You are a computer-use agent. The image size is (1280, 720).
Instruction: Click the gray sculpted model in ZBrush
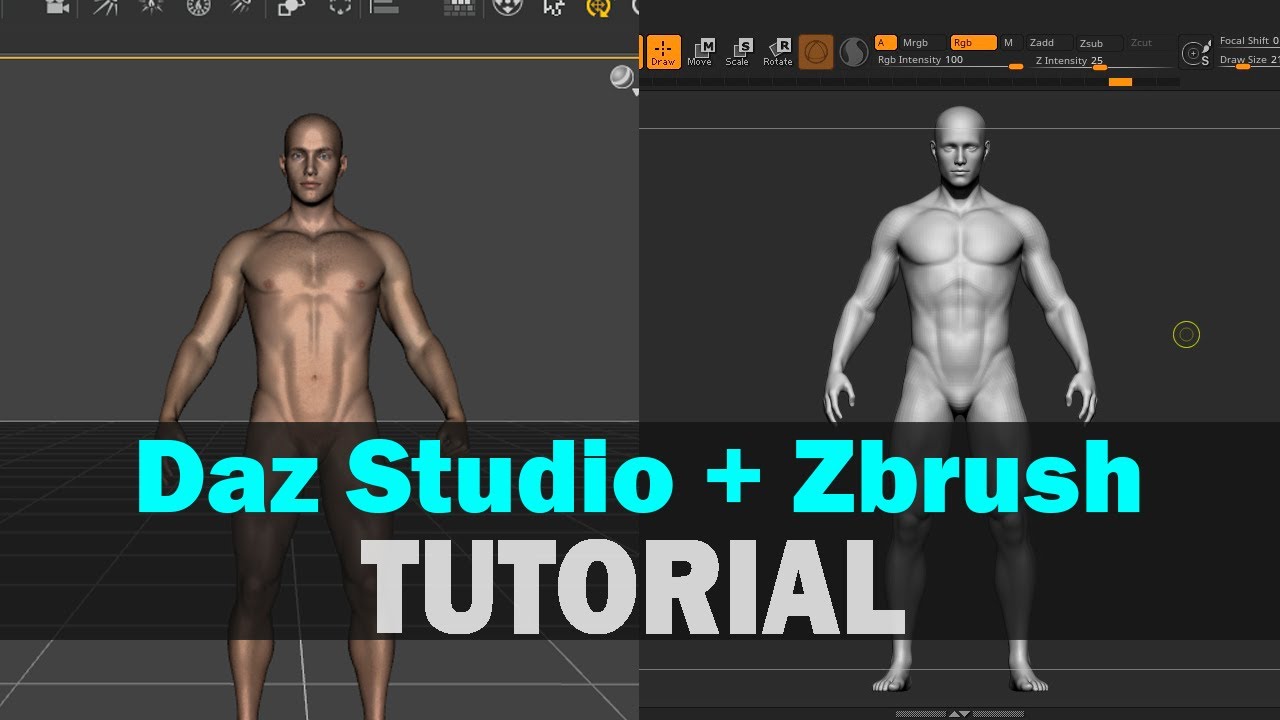pyautogui.click(x=960, y=300)
